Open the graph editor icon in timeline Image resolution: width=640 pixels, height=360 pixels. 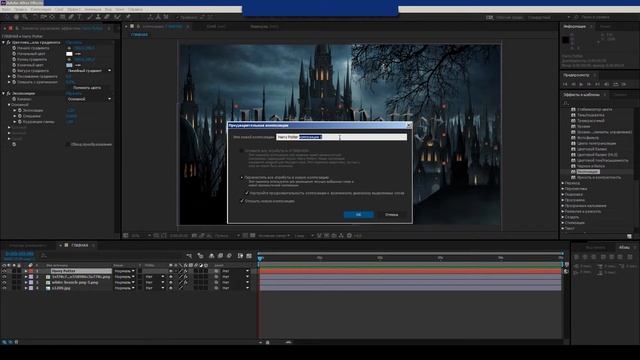(249, 256)
